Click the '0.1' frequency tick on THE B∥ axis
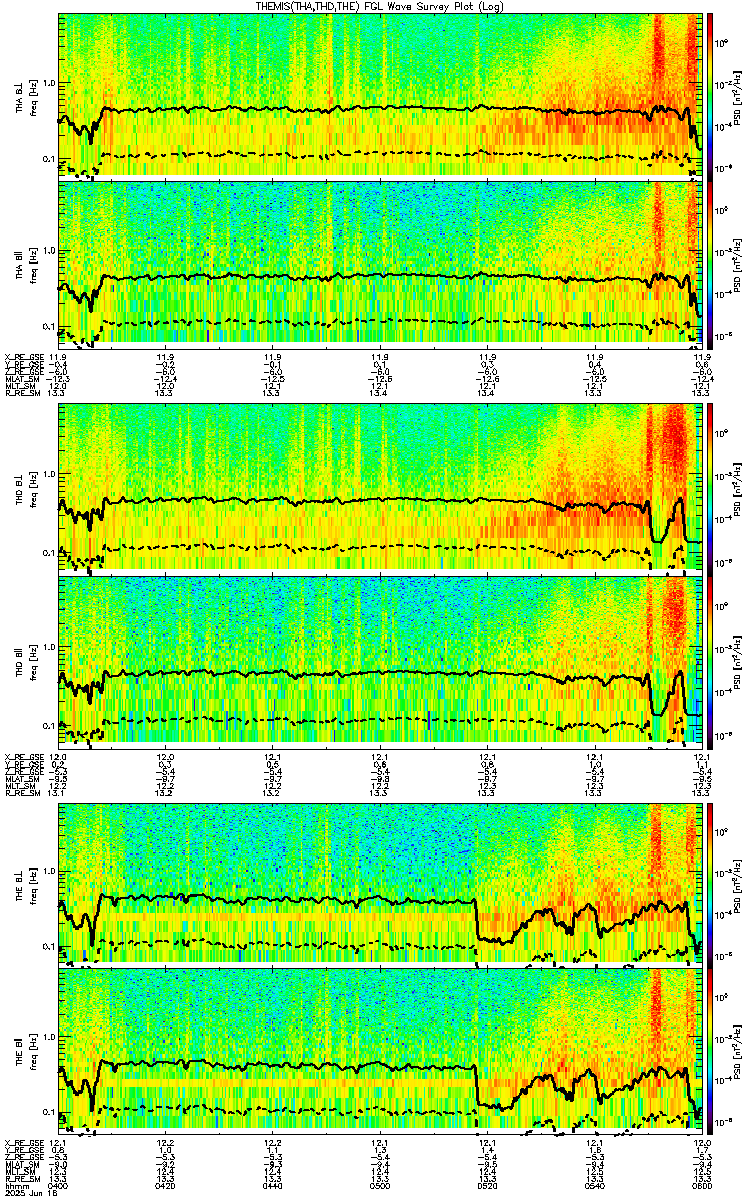The image size is (750, 1200). point(49,1112)
